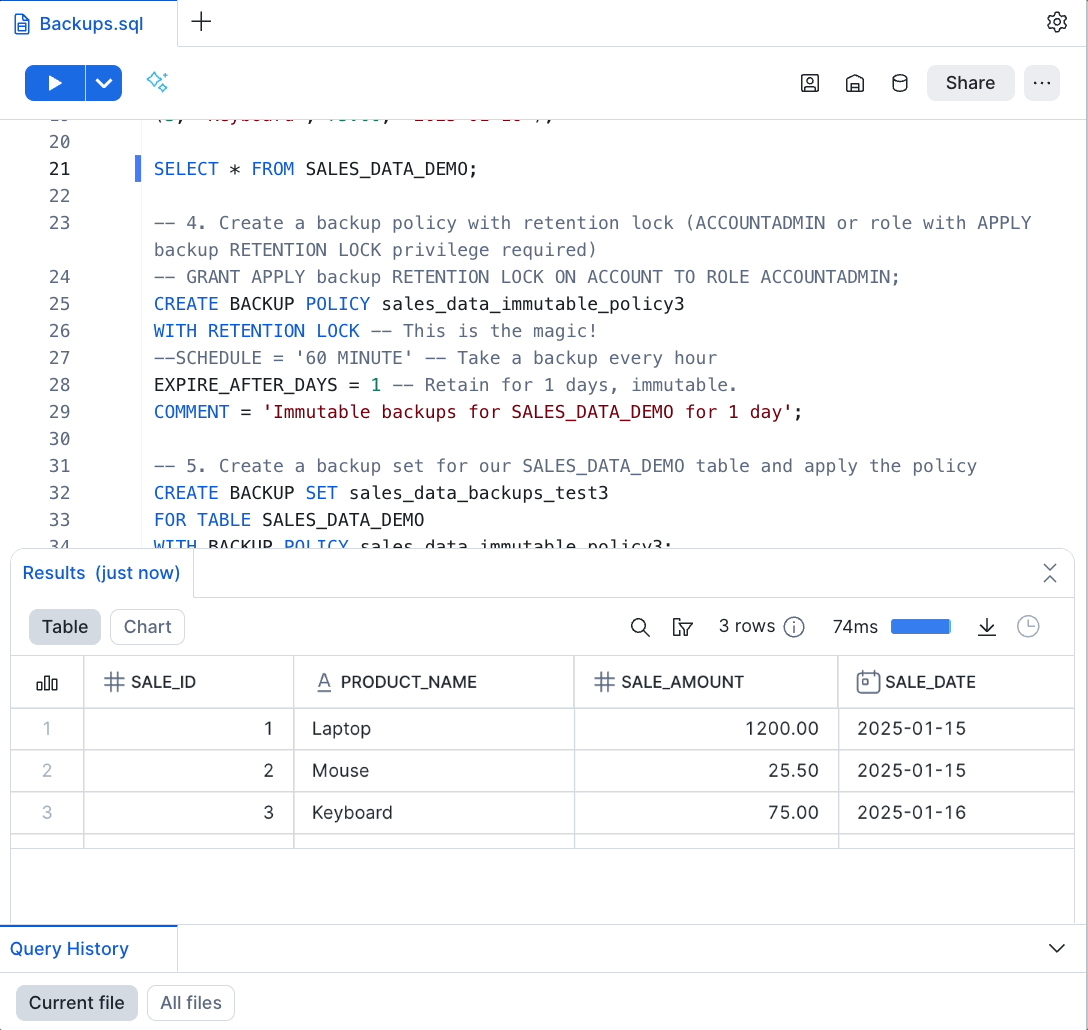Switch results view to Chart
The image size is (1088, 1030).
pyautogui.click(x=147, y=627)
